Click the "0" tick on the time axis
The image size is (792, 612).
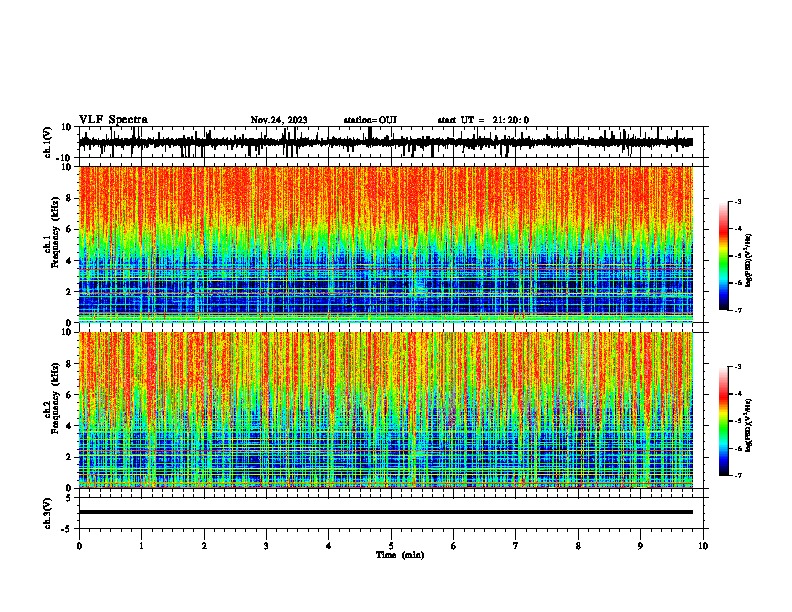pyautogui.click(x=79, y=546)
